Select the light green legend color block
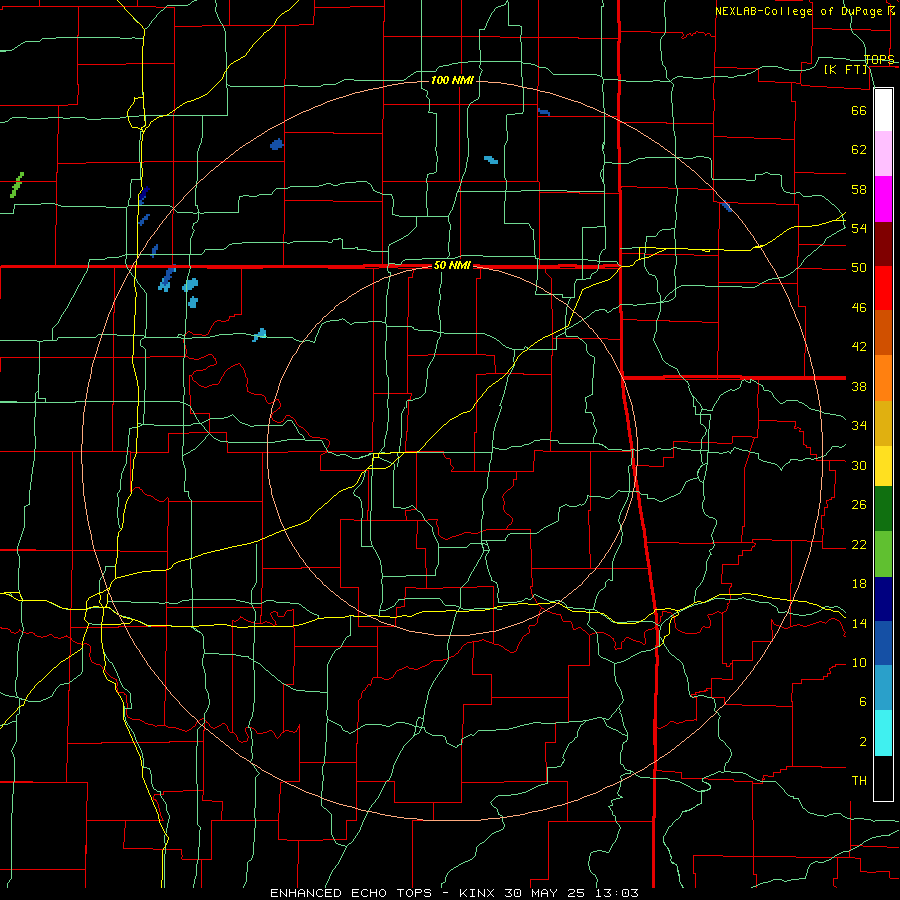The image size is (900, 900). pyautogui.click(x=883, y=554)
